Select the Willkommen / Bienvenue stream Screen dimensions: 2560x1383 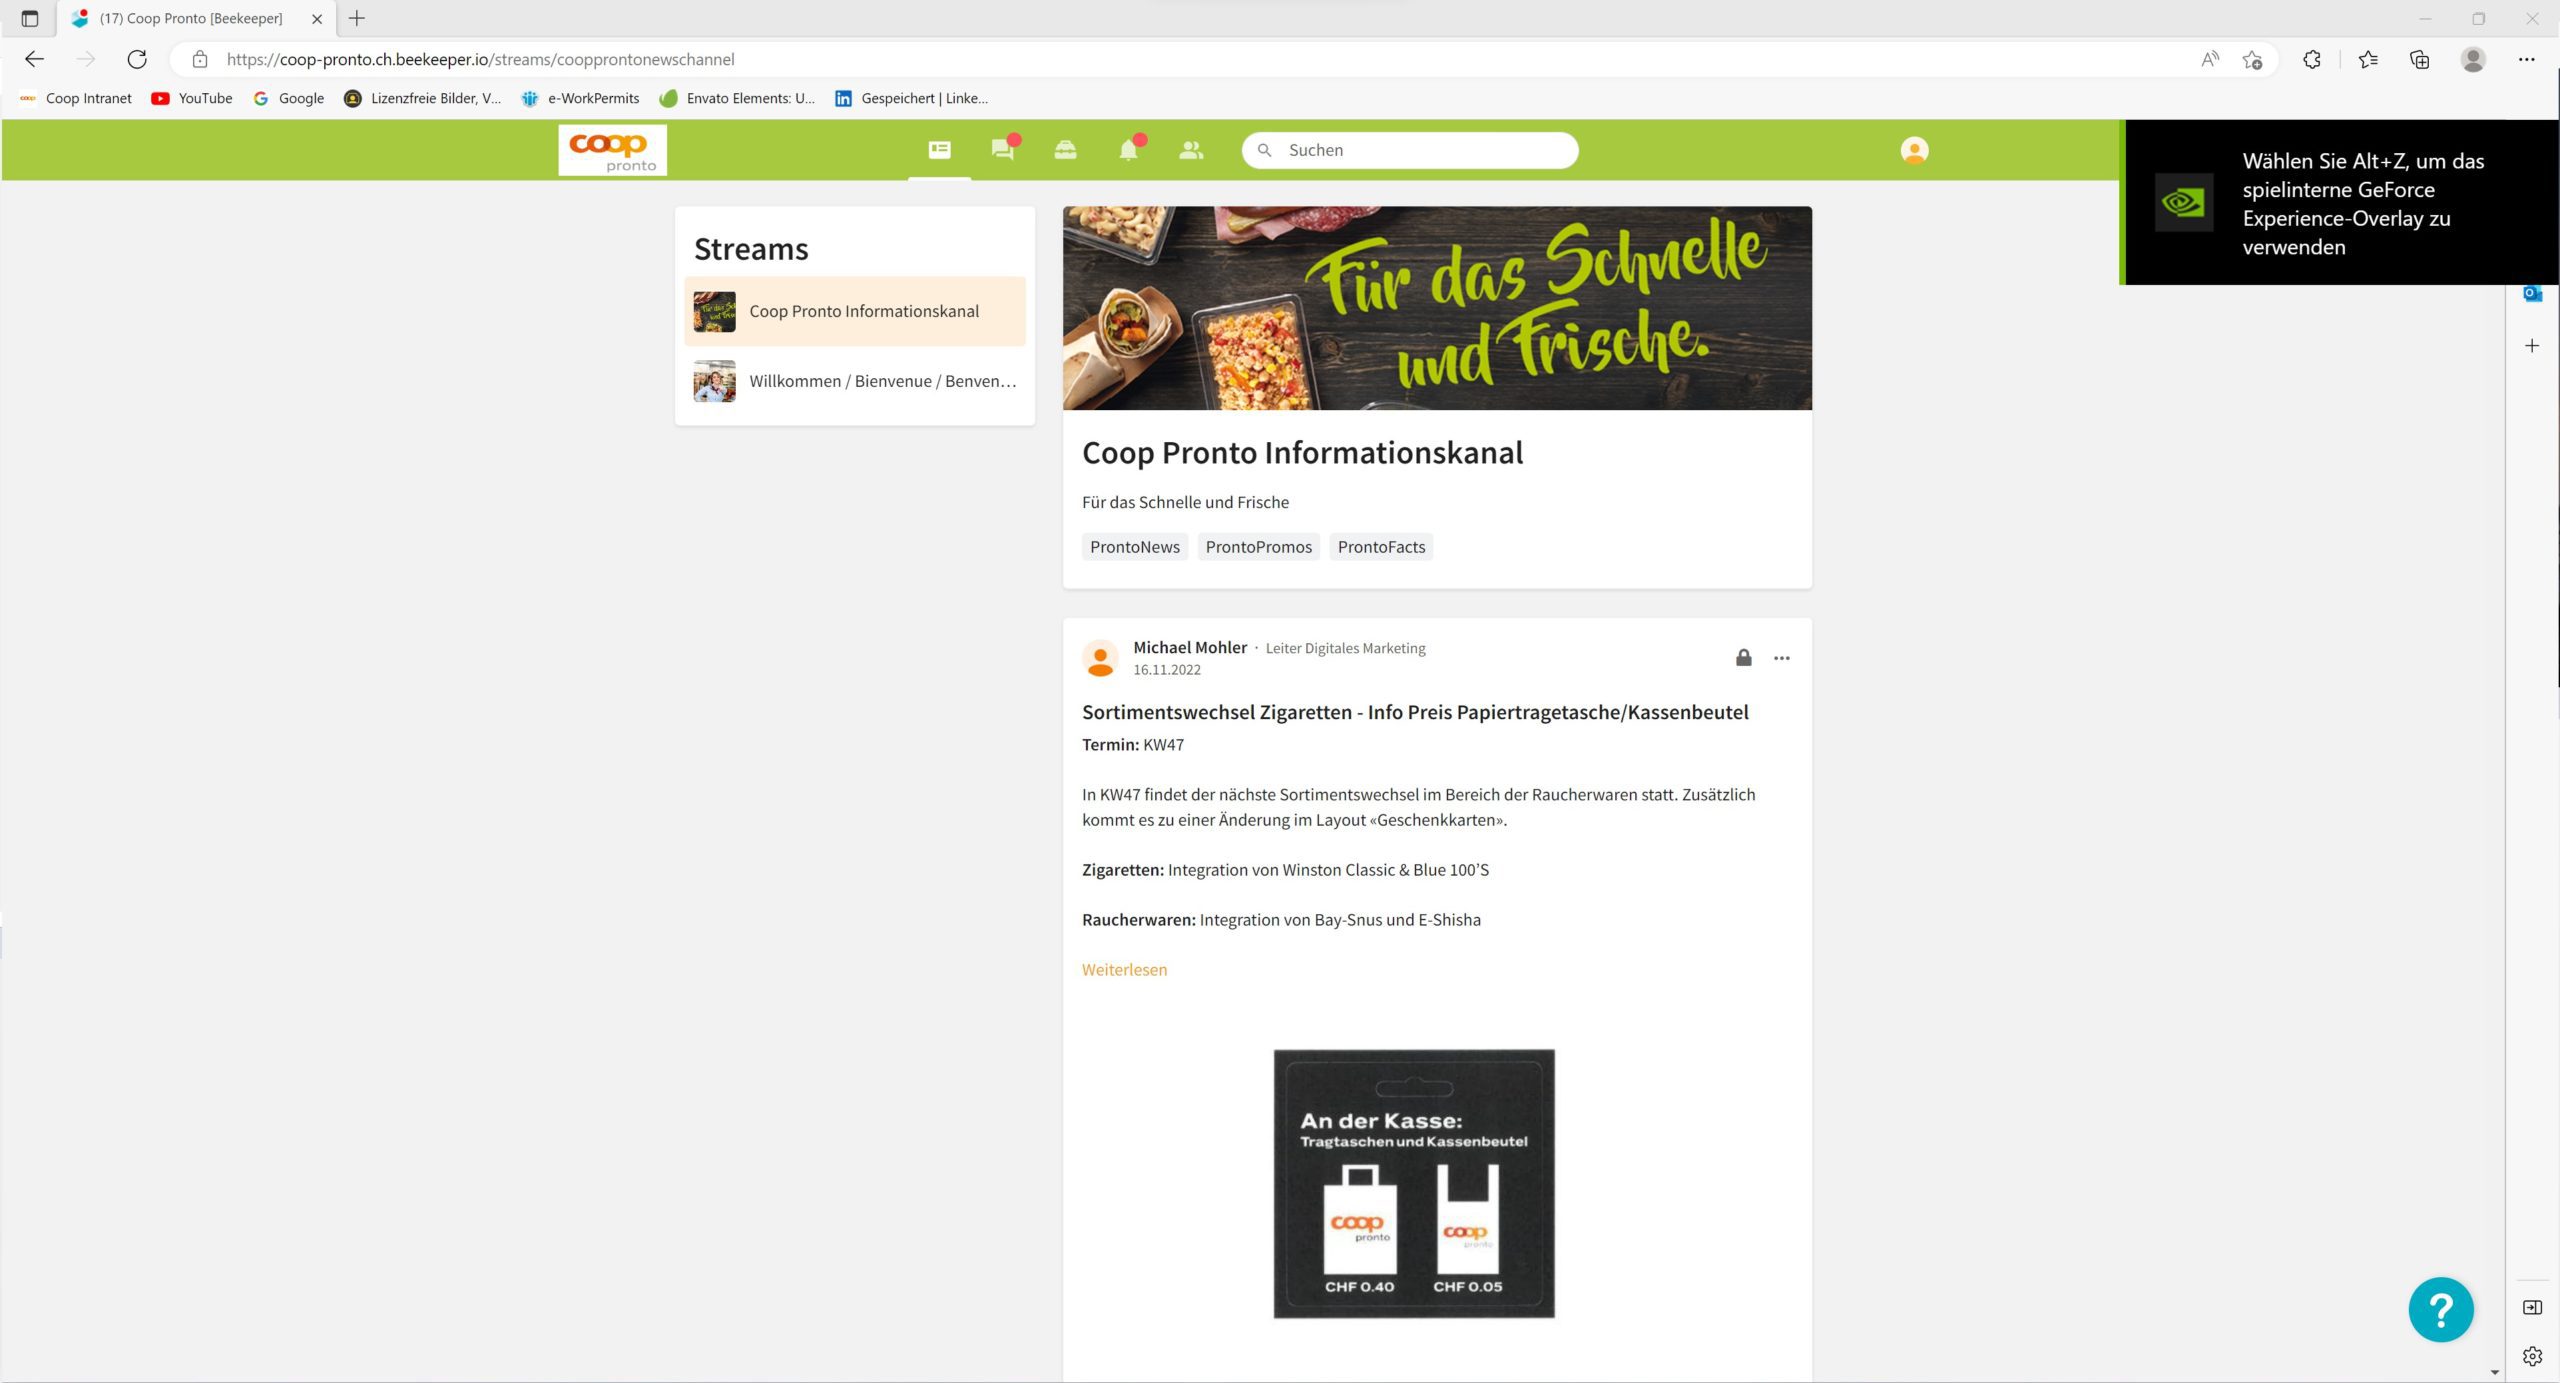pos(855,381)
